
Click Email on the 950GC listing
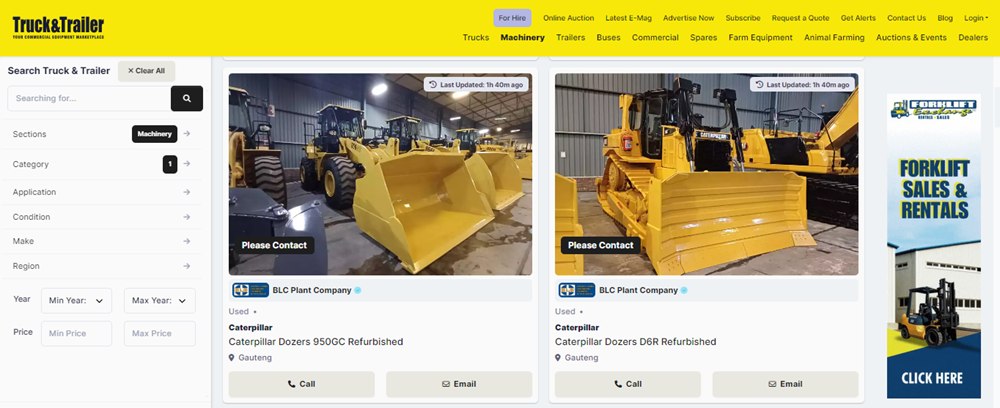(x=459, y=384)
